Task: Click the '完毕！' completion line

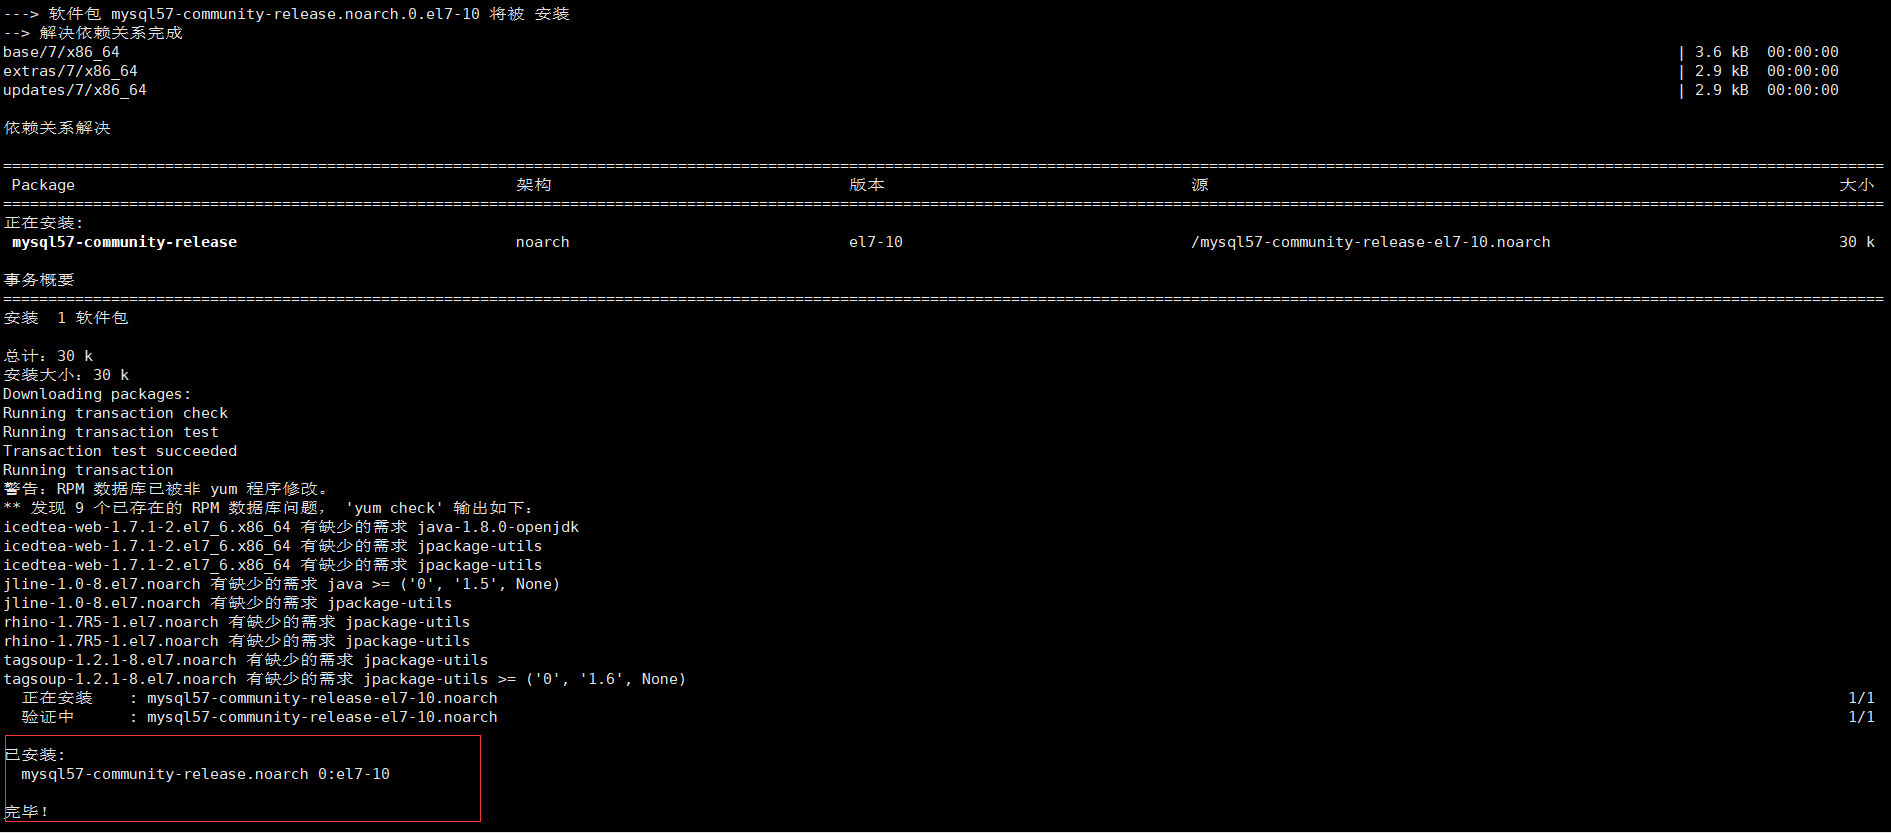Action: tap(27, 812)
